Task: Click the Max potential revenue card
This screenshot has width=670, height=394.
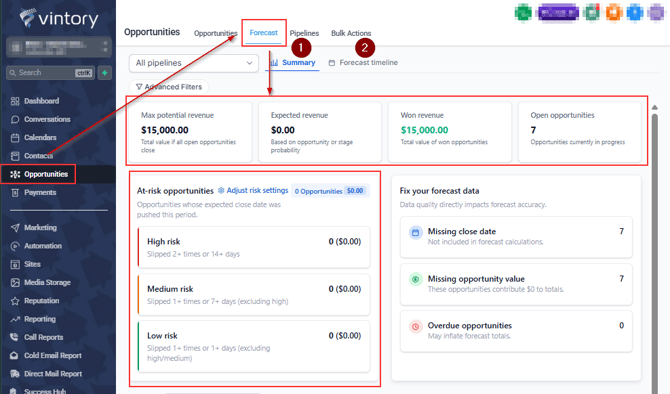Action: pyautogui.click(x=190, y=132)
